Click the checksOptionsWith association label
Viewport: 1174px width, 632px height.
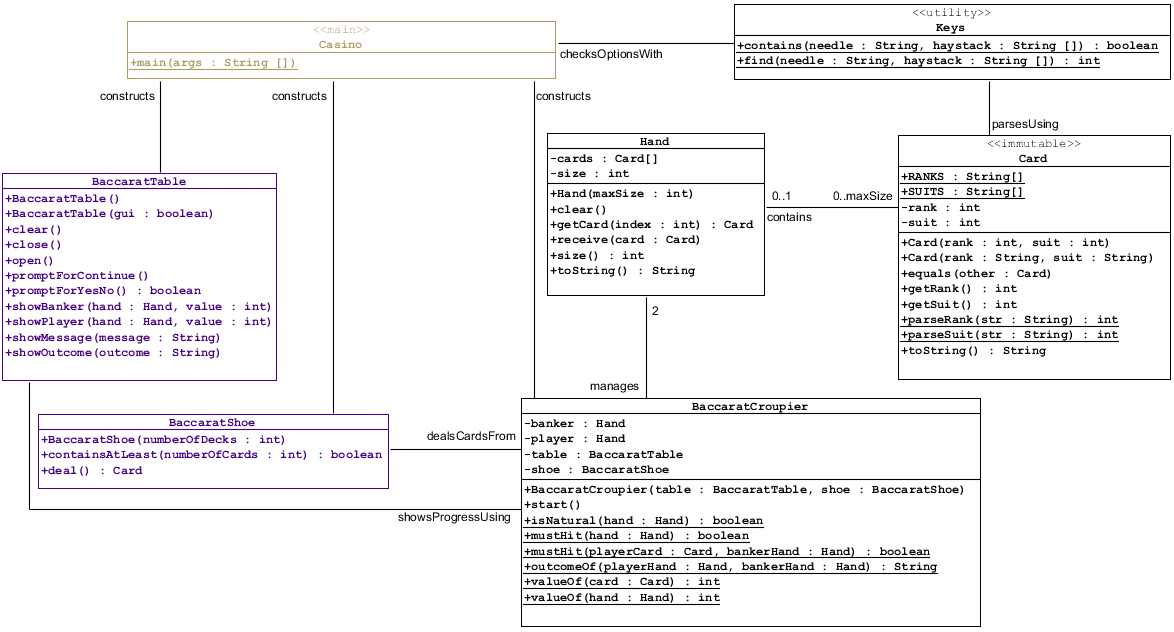click(x=611, y=54)
